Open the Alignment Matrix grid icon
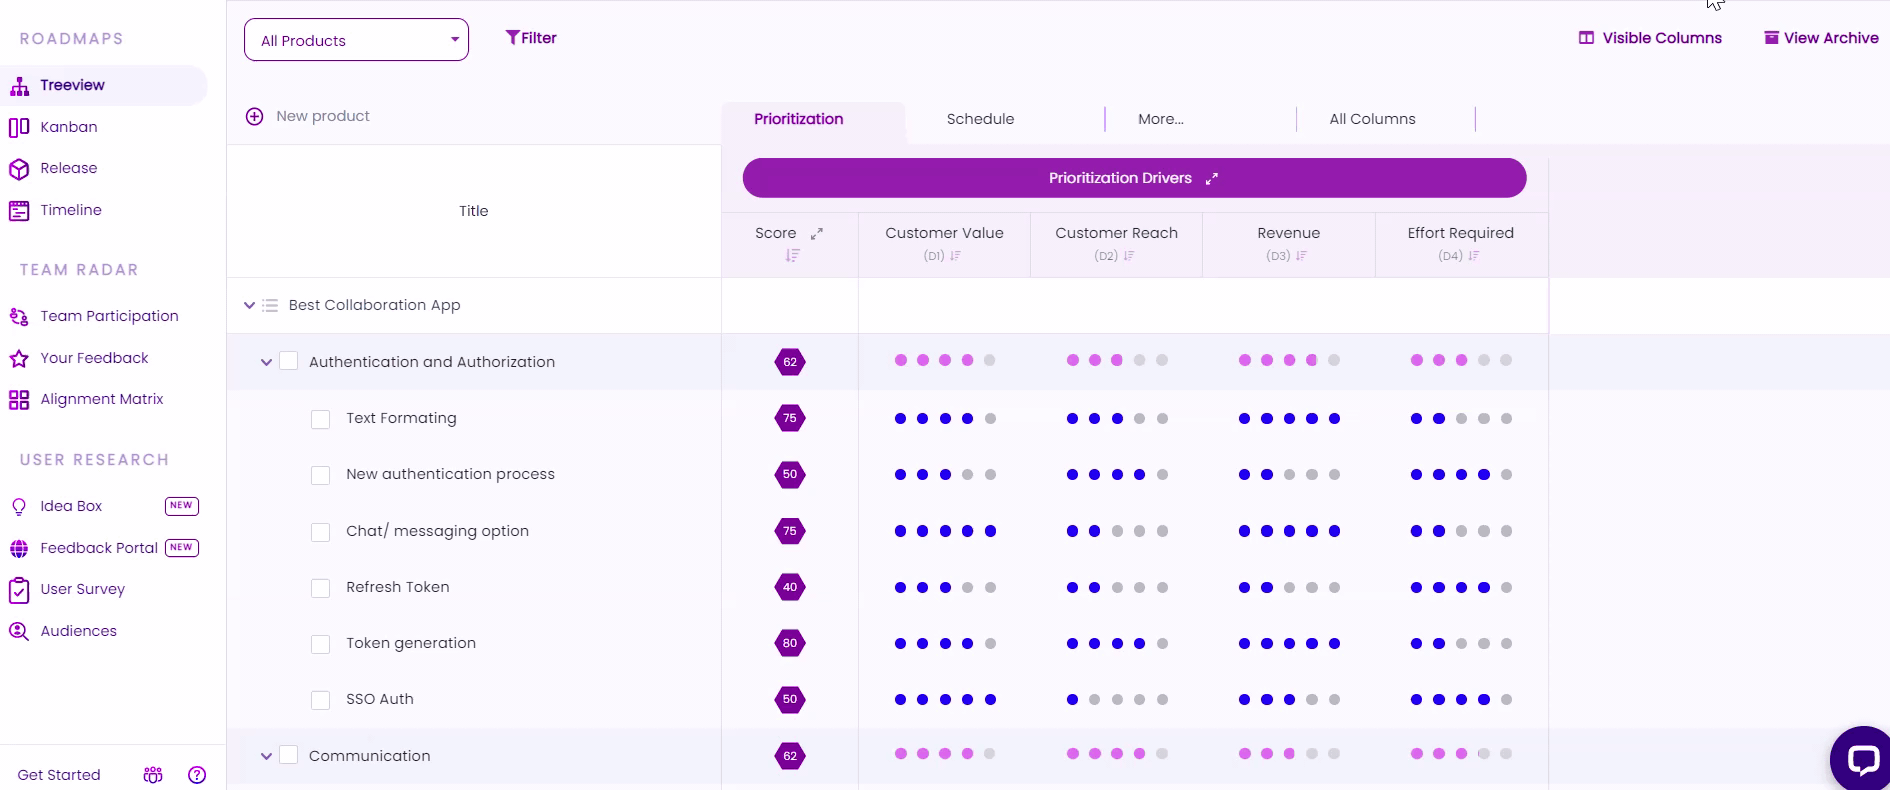Screen dimensions: 1890x790 pos(19,400)
